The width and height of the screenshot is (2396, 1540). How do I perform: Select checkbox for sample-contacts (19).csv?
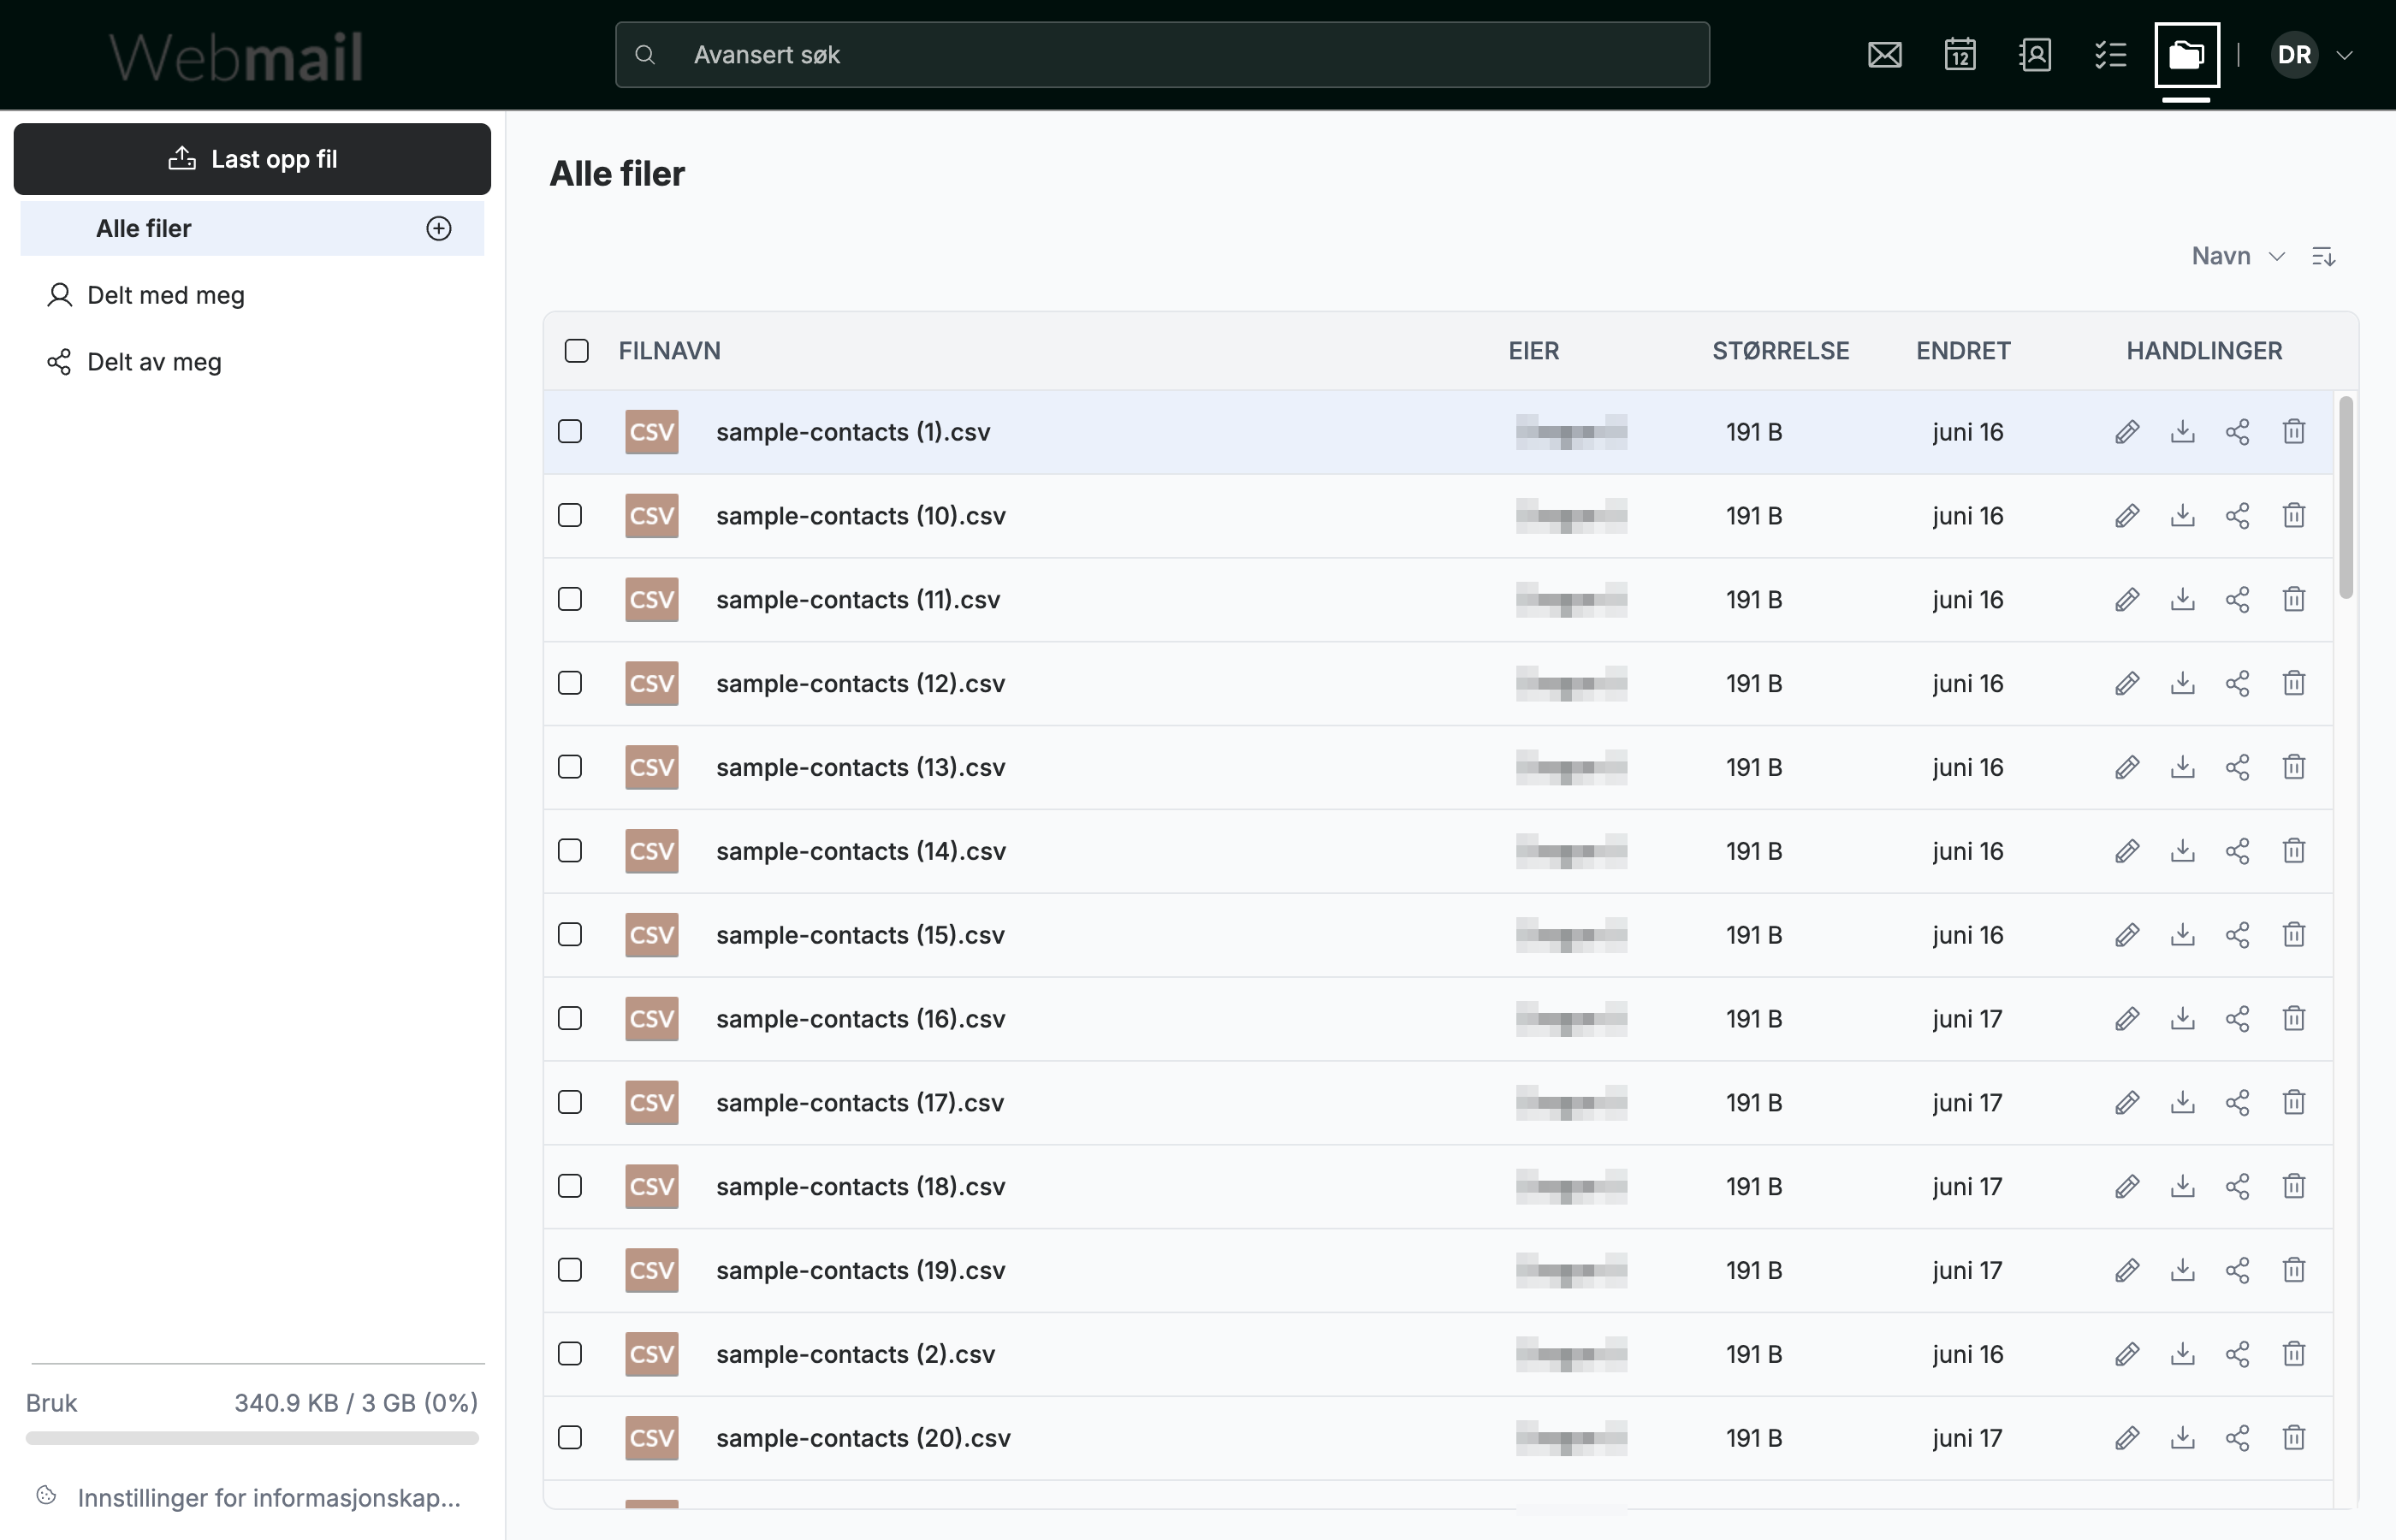[x=570, y=1271]
